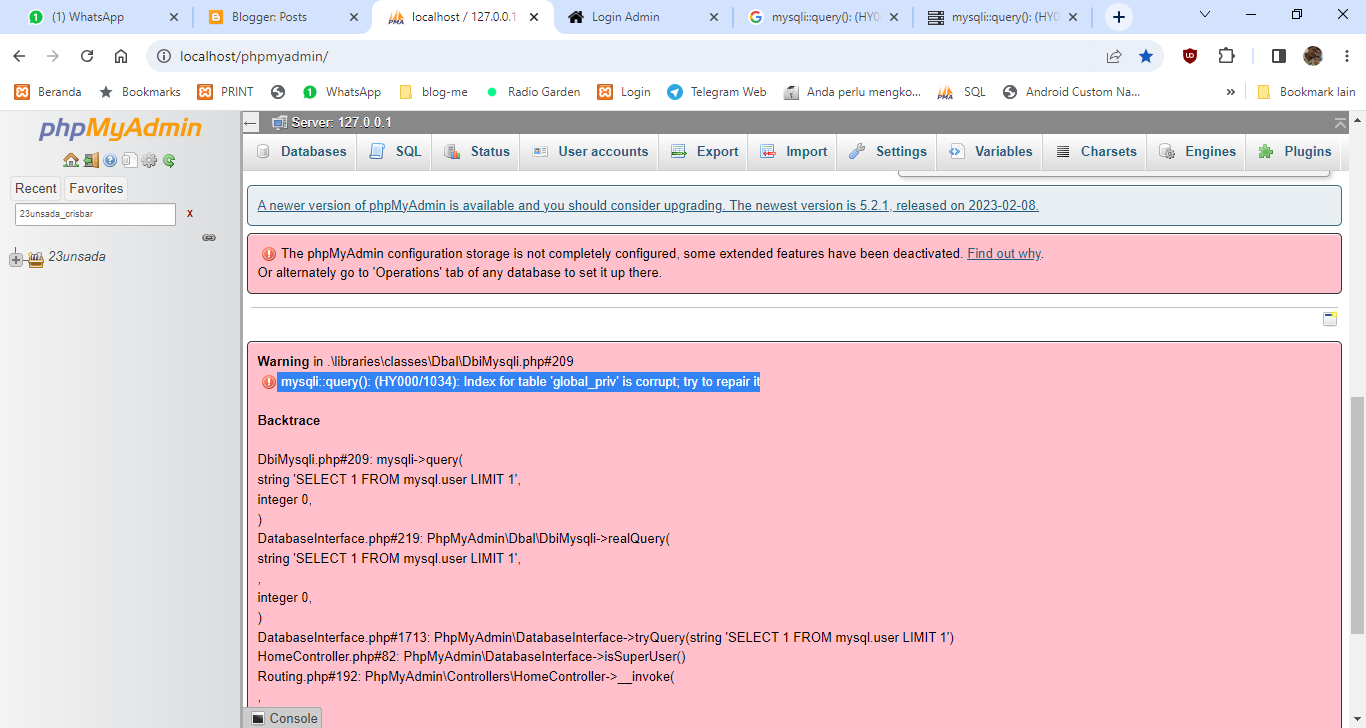
Task: Open the phpMyAdmin documentation help icon
Action: click(110, 160)
